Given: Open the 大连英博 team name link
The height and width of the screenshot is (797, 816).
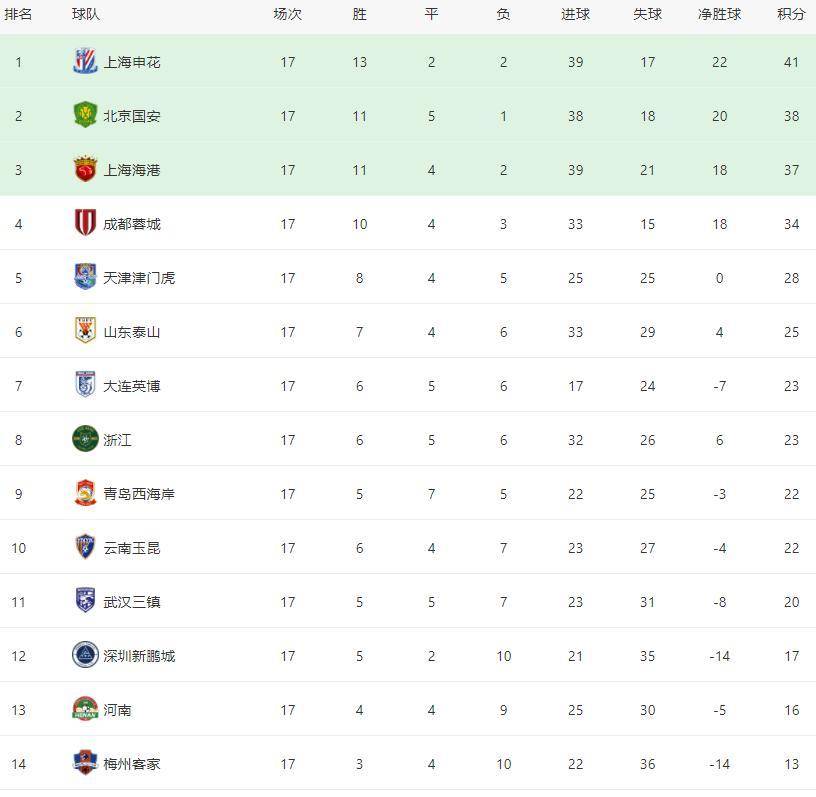Looking at the screenshot, I should [x=131, y=386].
